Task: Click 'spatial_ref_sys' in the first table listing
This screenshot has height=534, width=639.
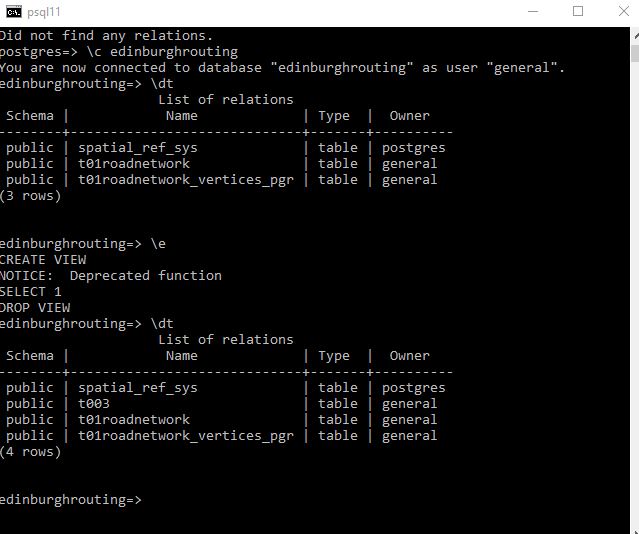Action: click(138, 148)
